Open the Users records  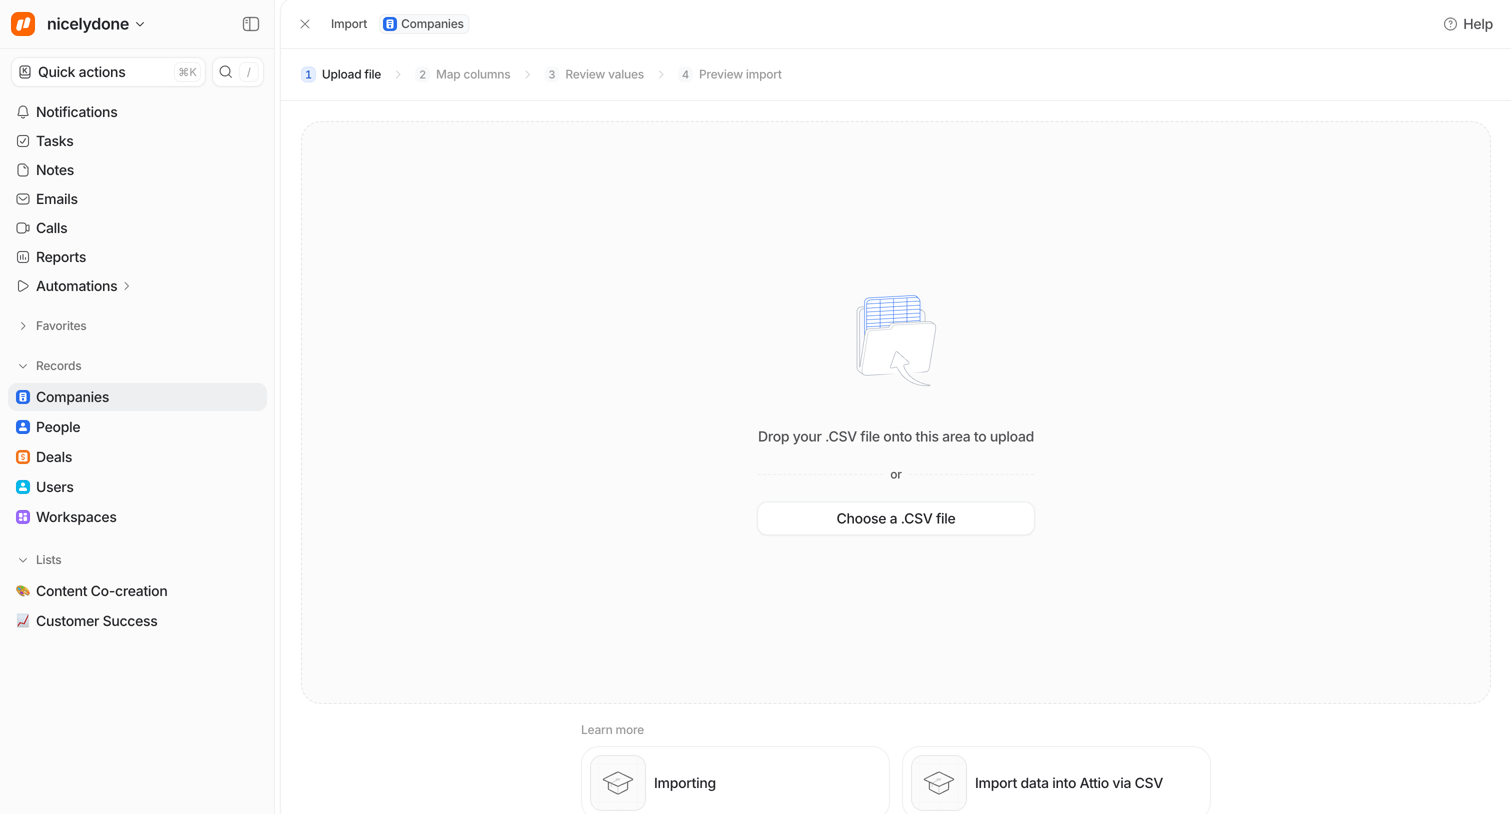(x=54, y=487)
